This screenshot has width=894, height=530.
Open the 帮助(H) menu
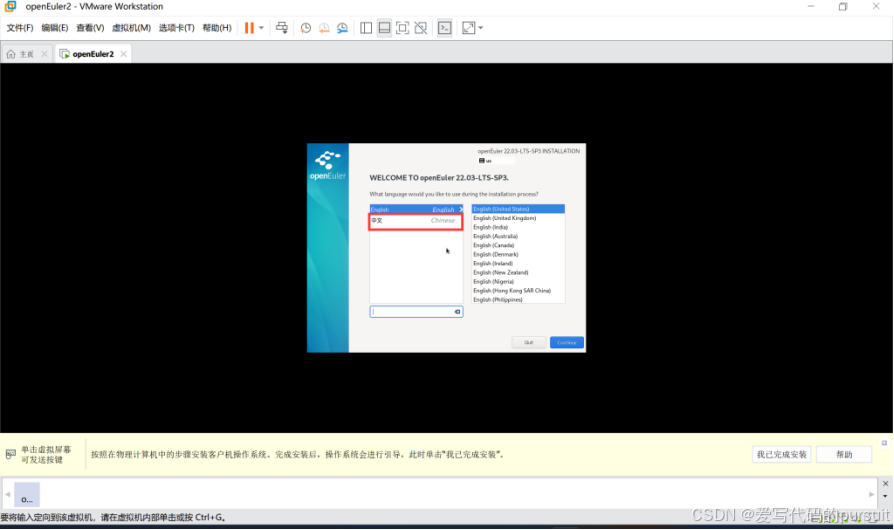tap(217, 28)
